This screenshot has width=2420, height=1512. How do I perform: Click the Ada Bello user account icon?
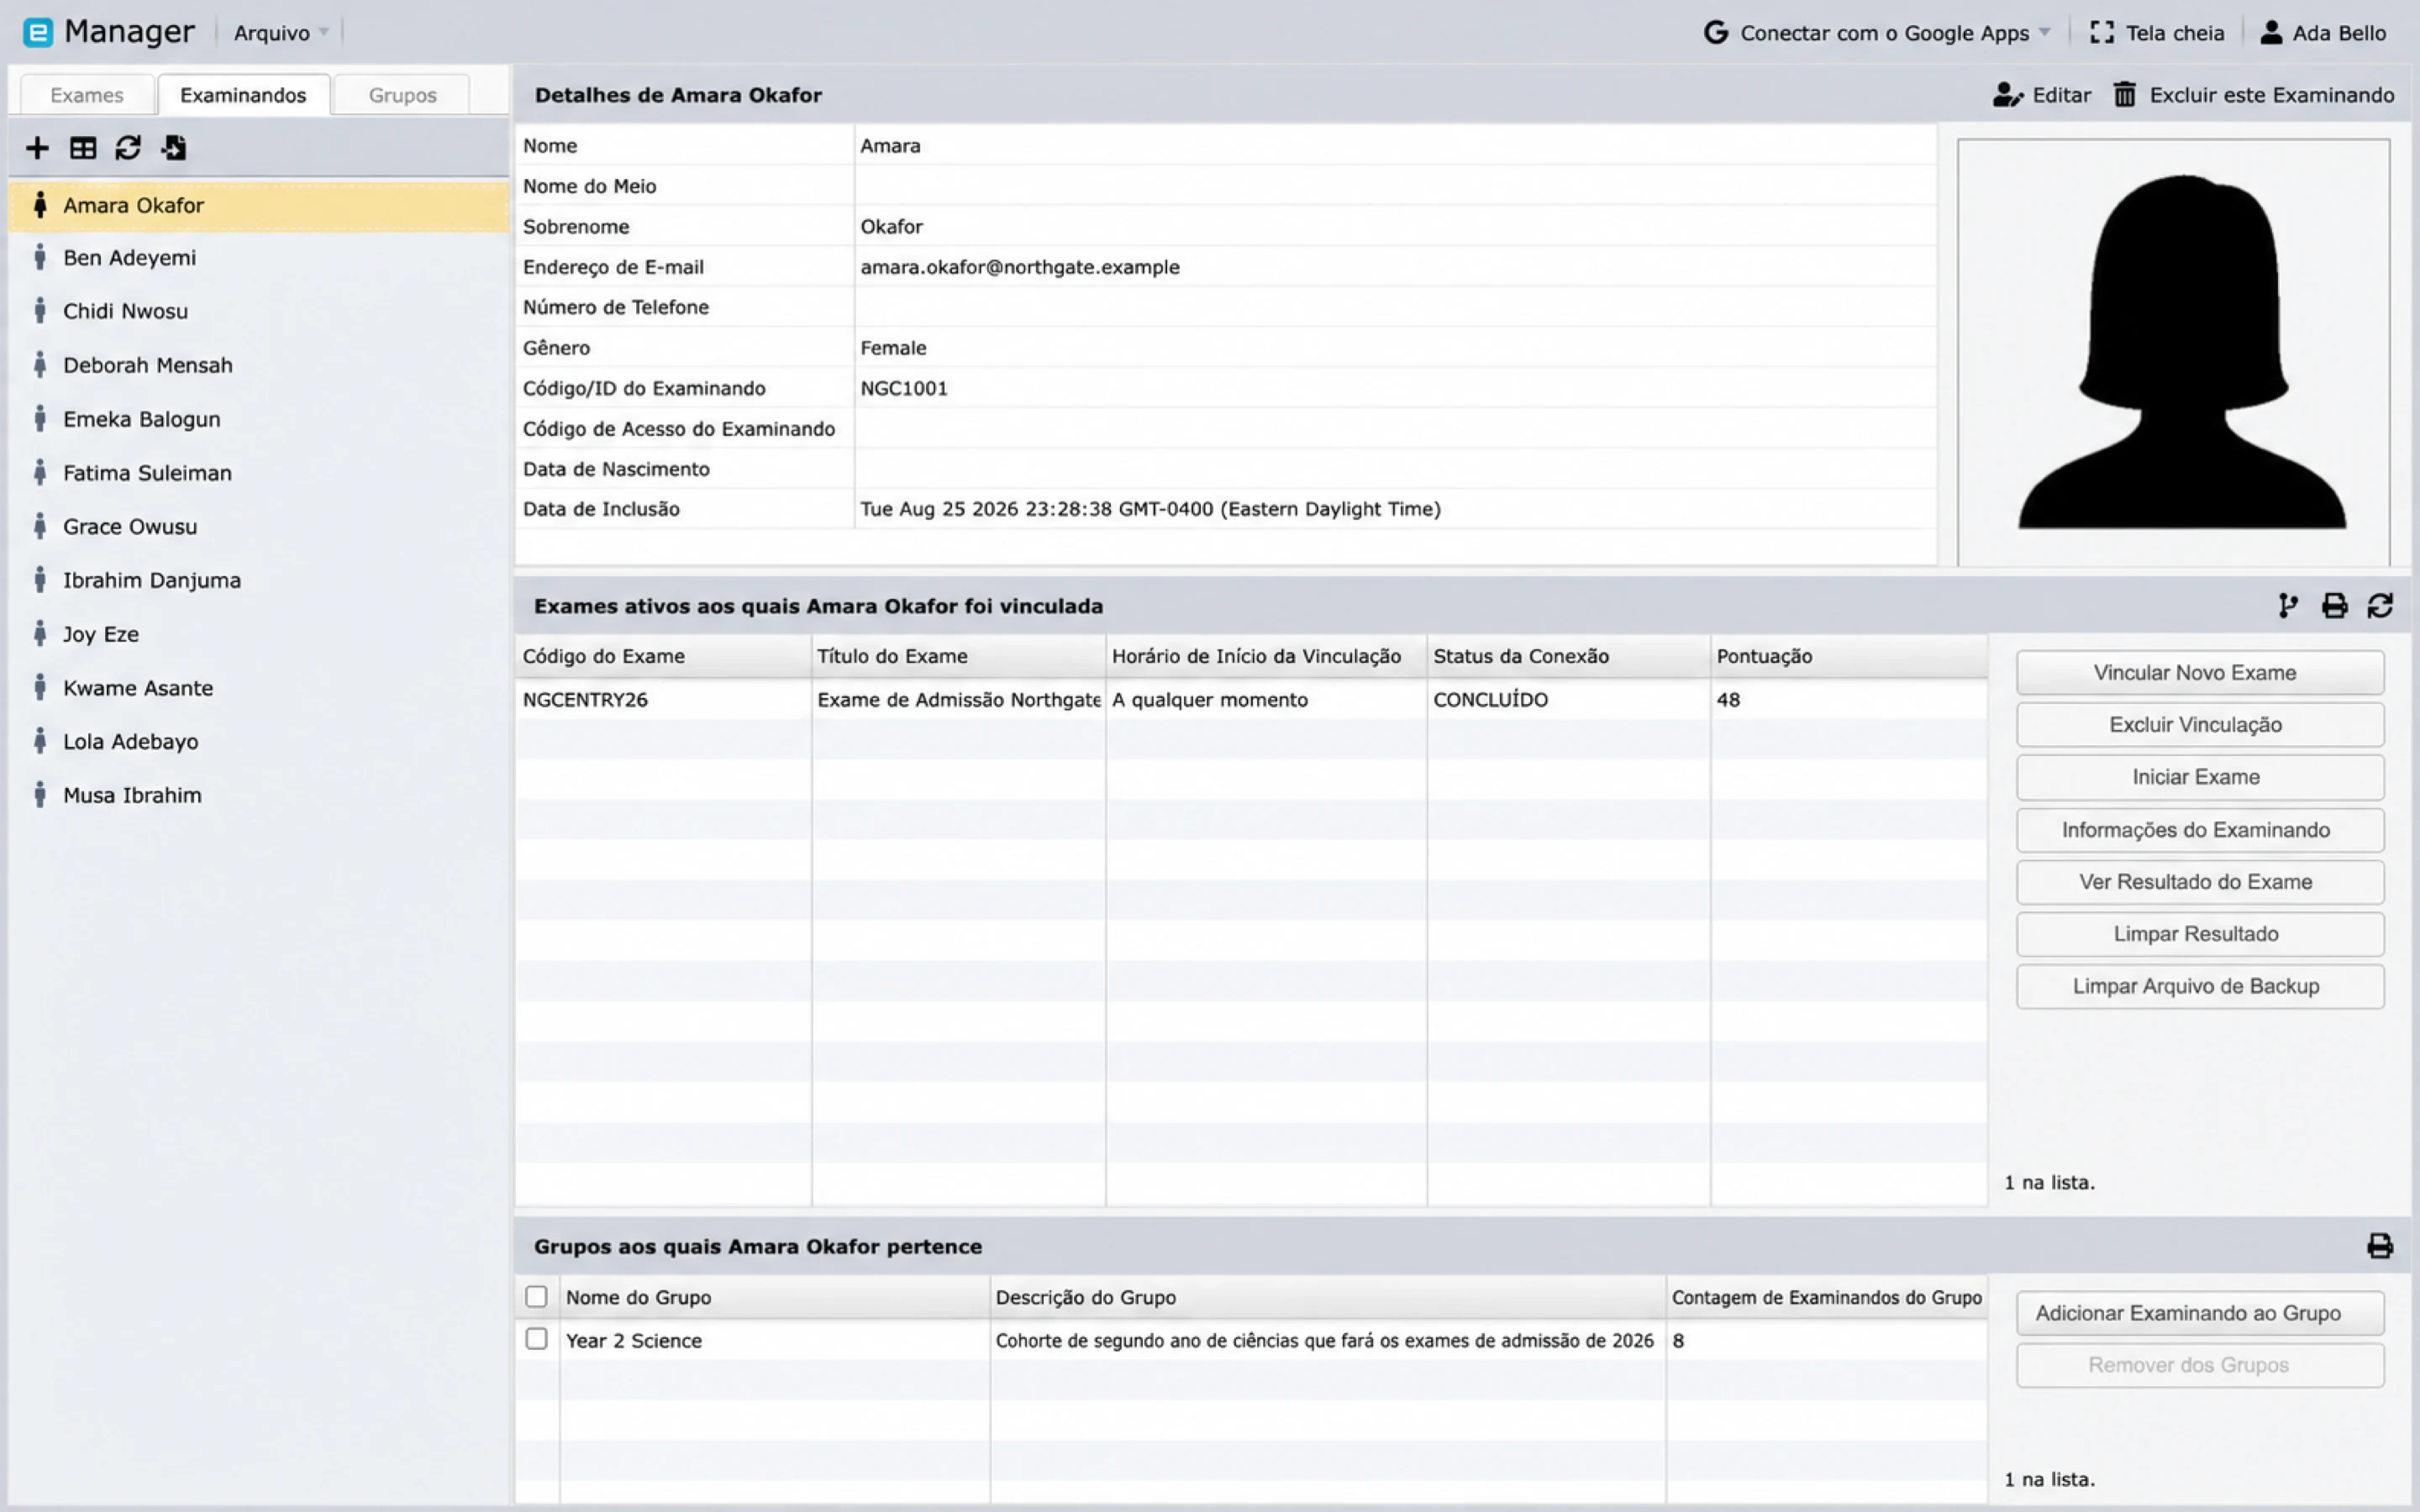tap(2271, 33)
